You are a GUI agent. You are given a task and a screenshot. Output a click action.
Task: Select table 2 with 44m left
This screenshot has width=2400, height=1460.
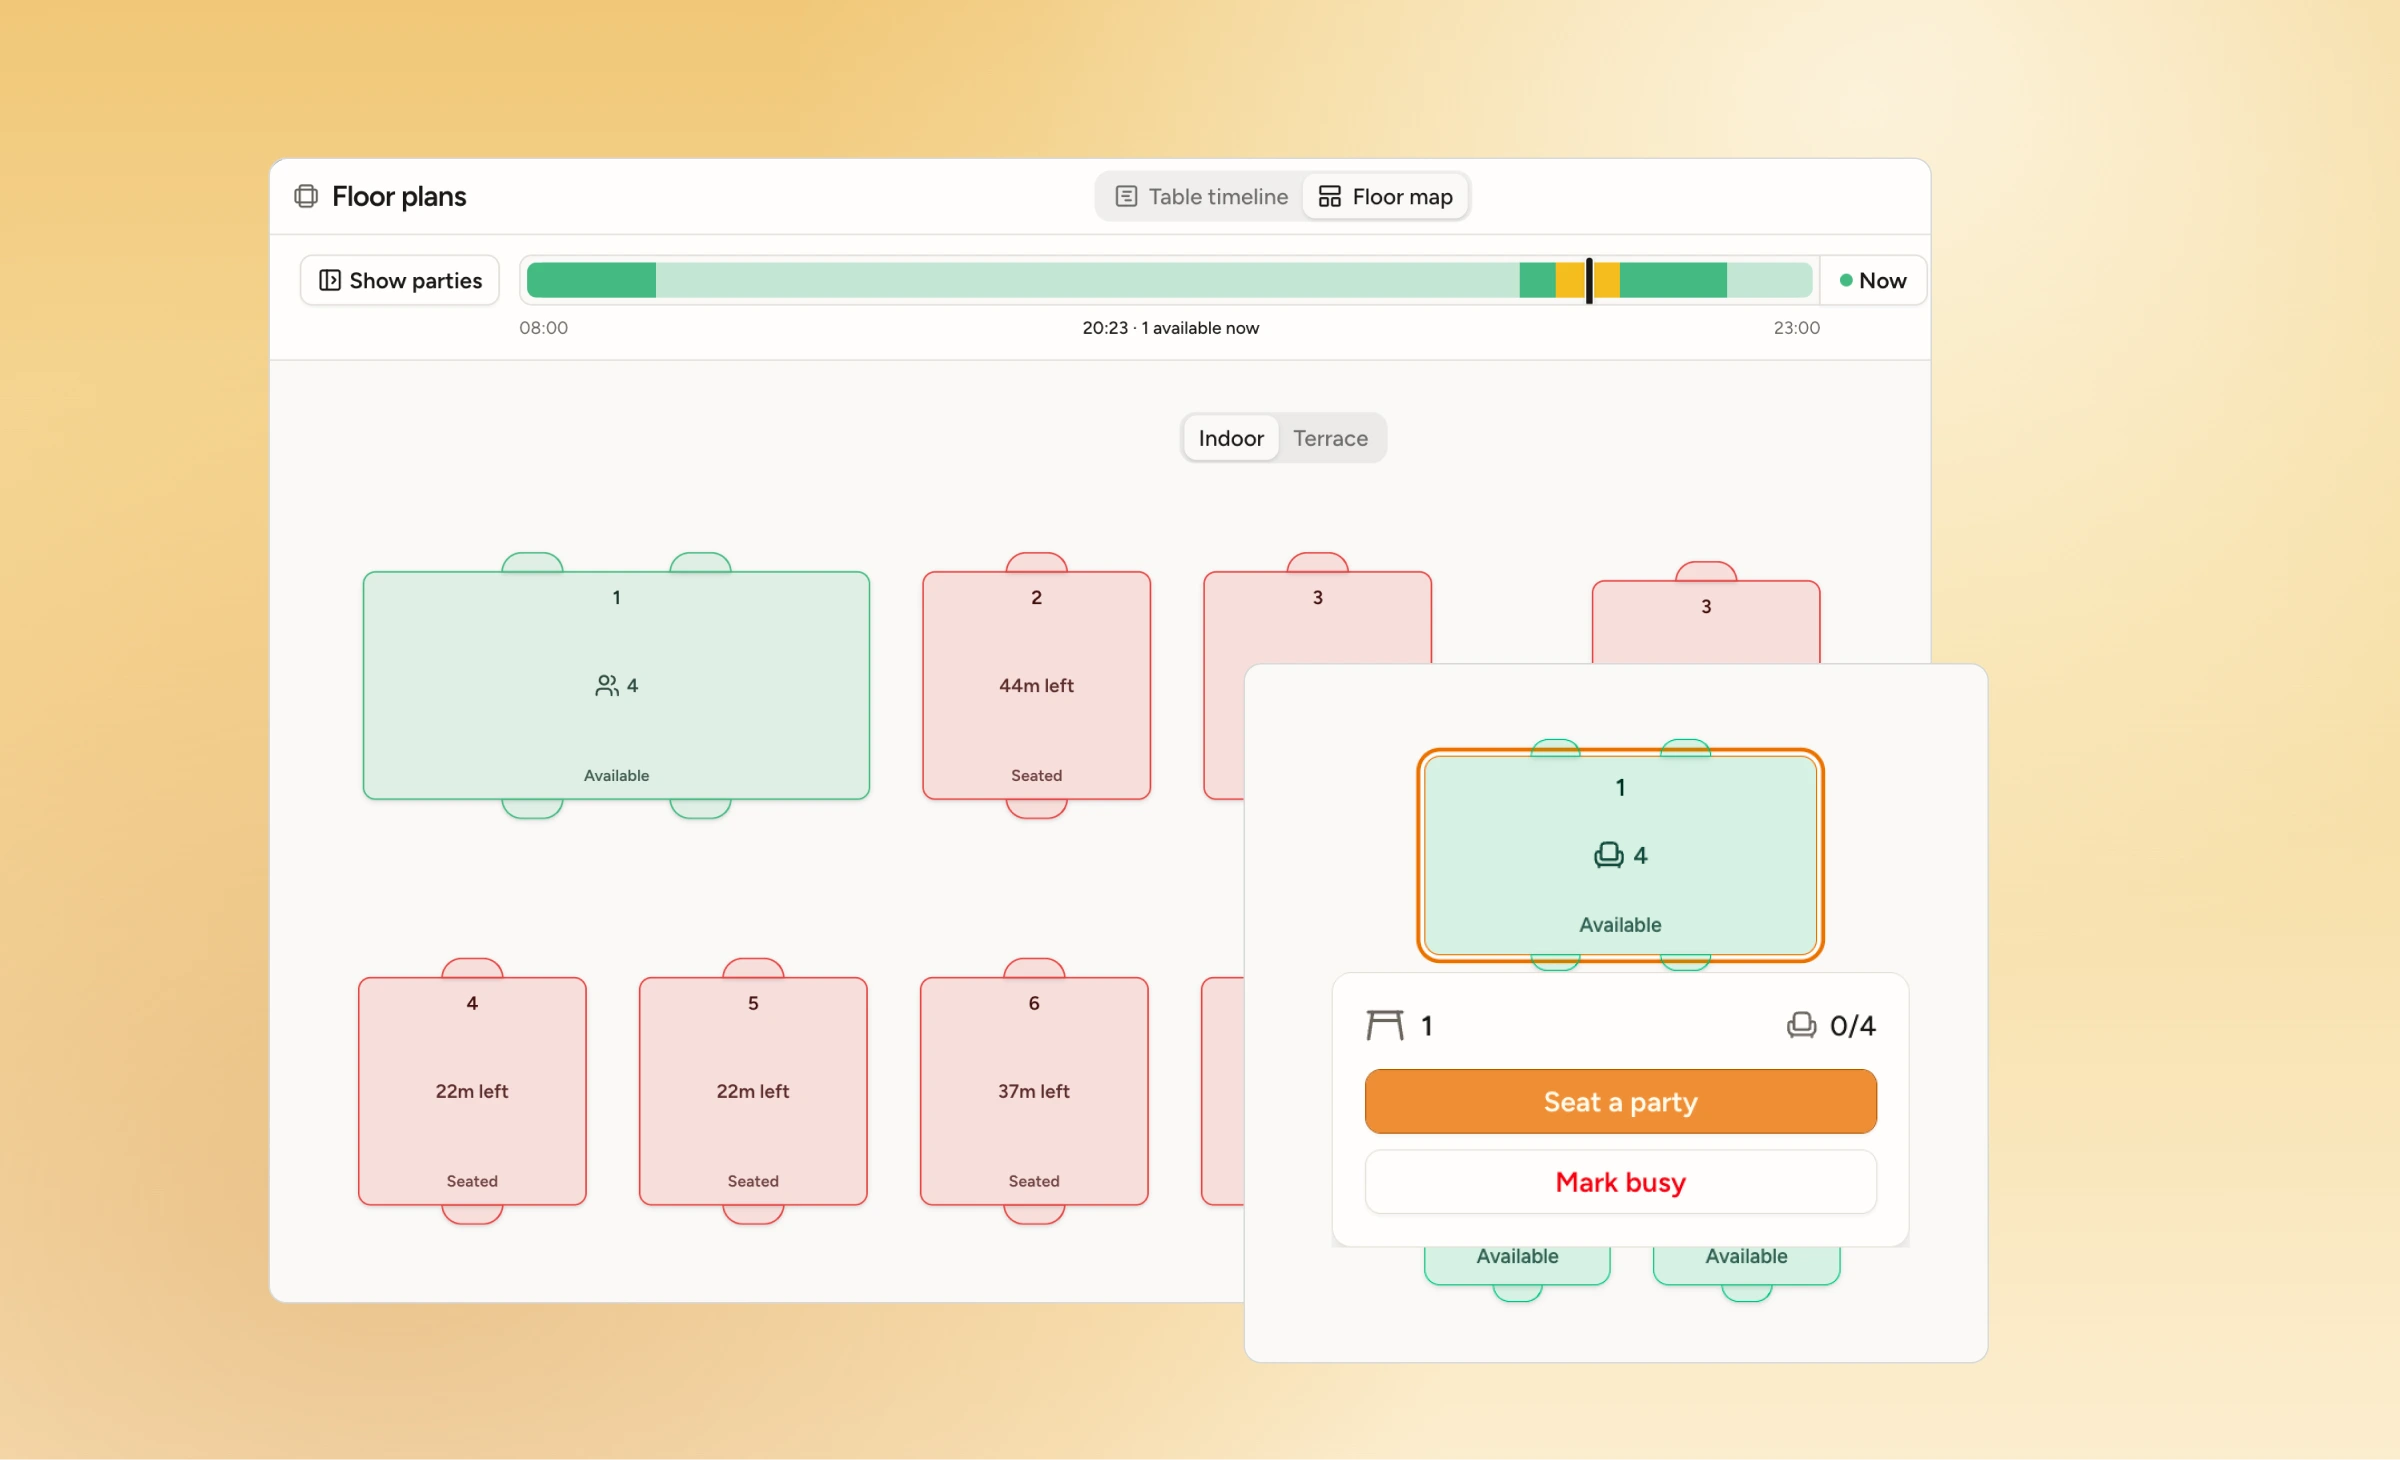click(1036, 686)
